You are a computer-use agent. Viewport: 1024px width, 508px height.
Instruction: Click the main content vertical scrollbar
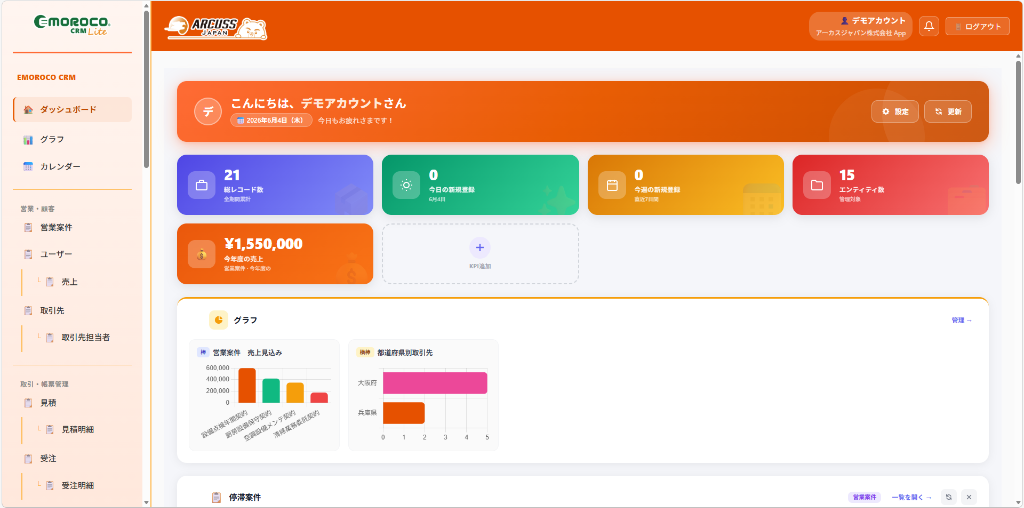[1018, 122]
